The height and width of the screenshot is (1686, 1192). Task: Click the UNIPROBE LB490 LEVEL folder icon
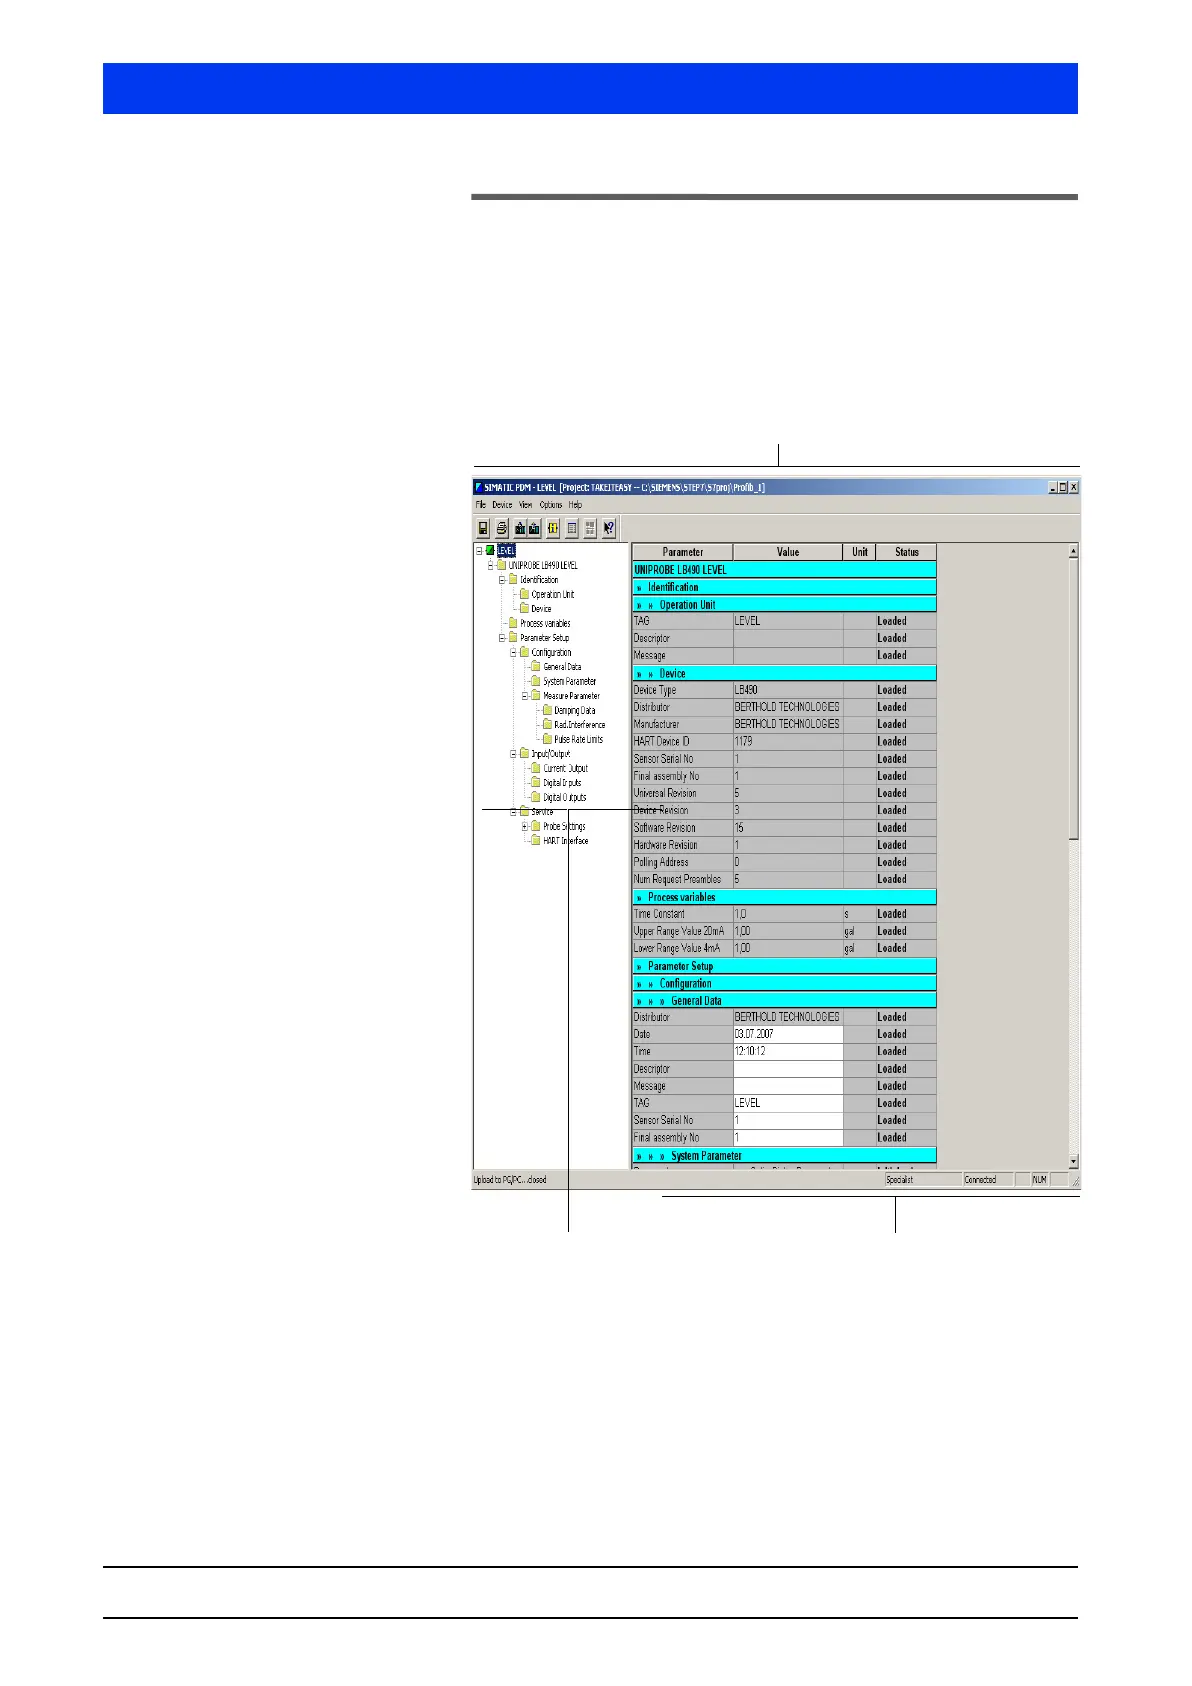(x=501, y=565)
